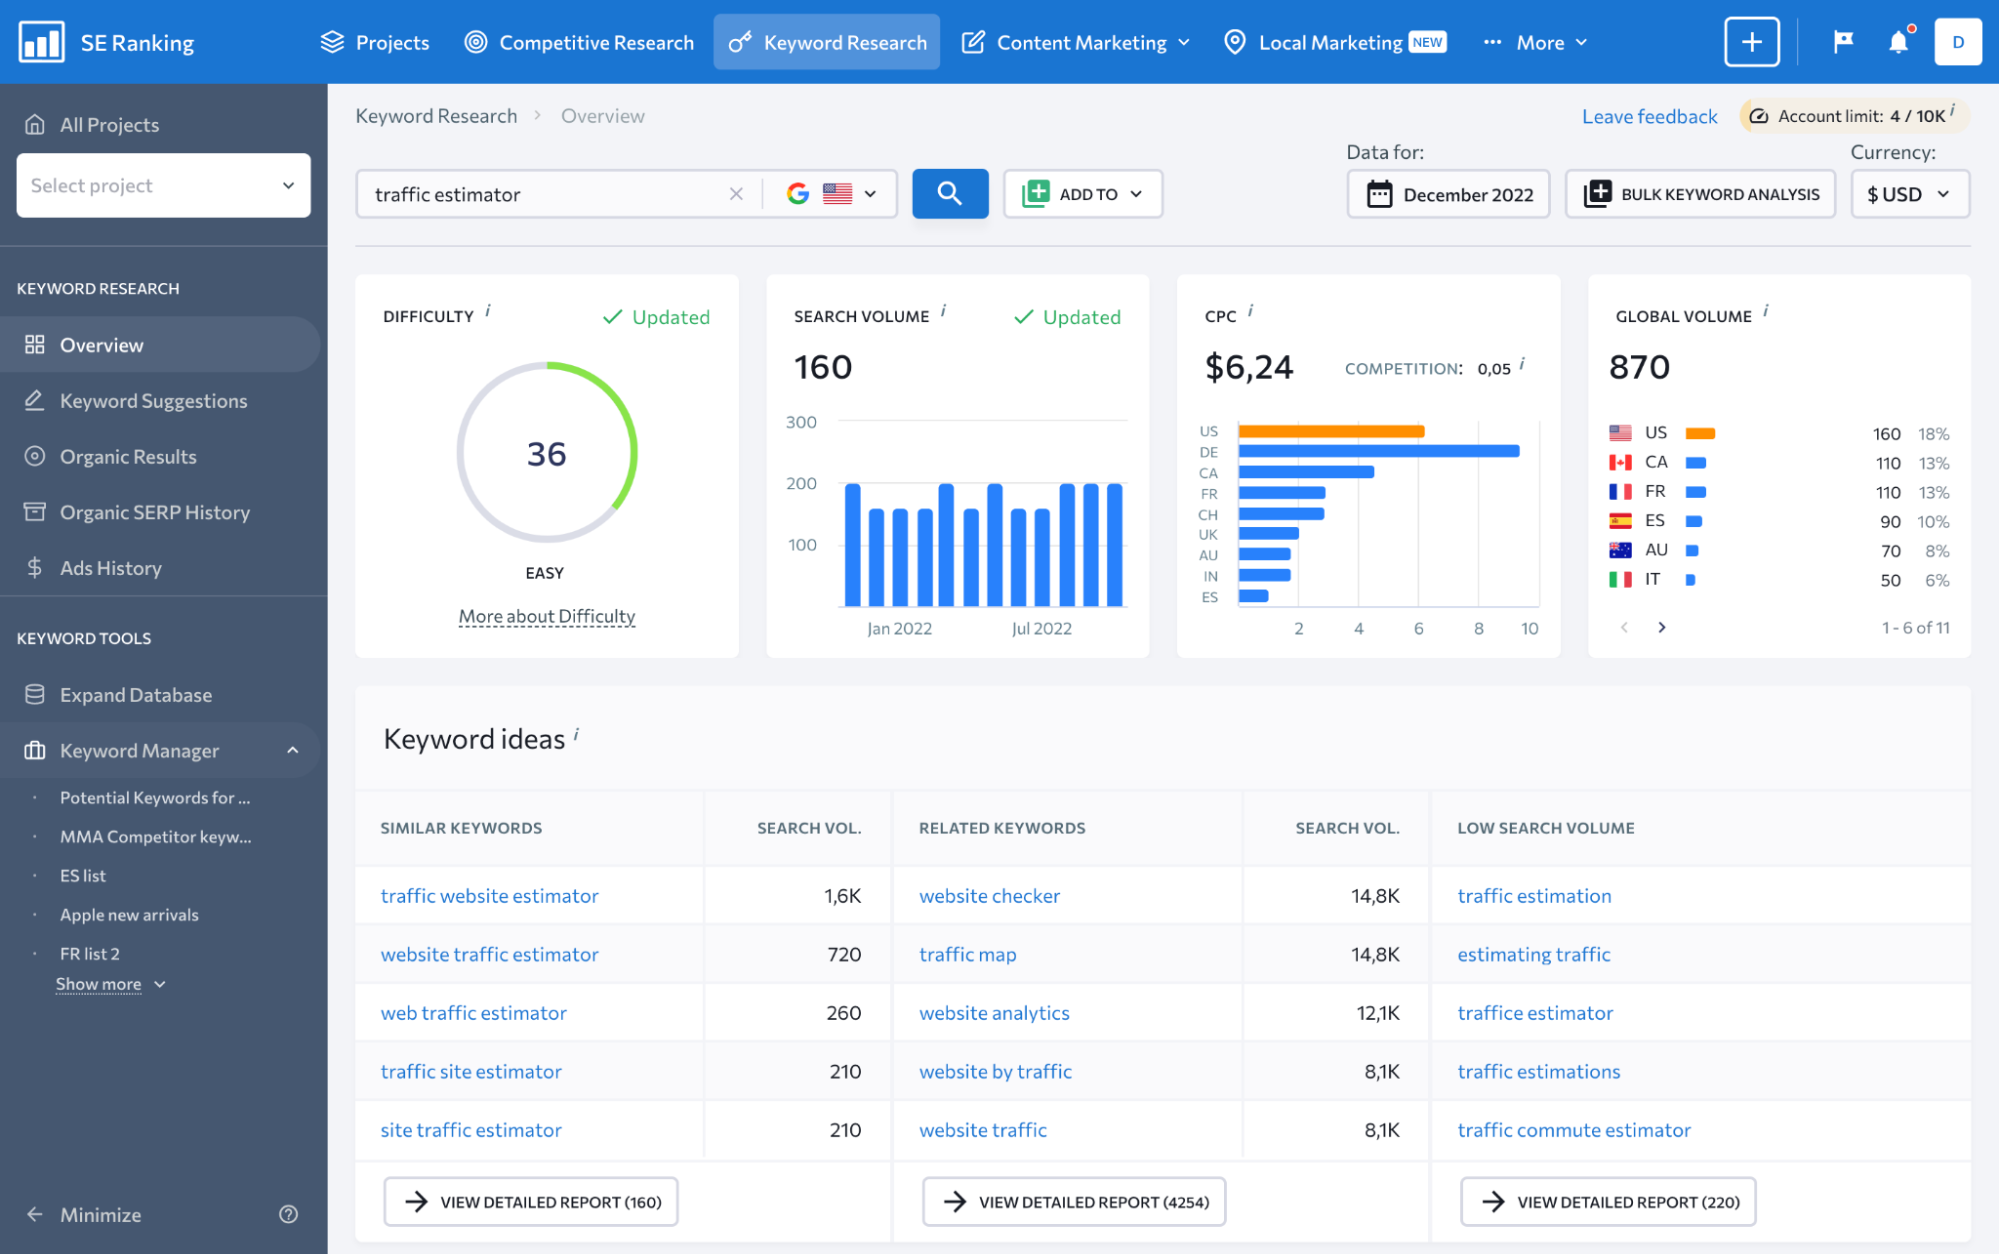Click the traffic website estimator link
The height and width of the screenshot is (1255, 1999).
490,894
